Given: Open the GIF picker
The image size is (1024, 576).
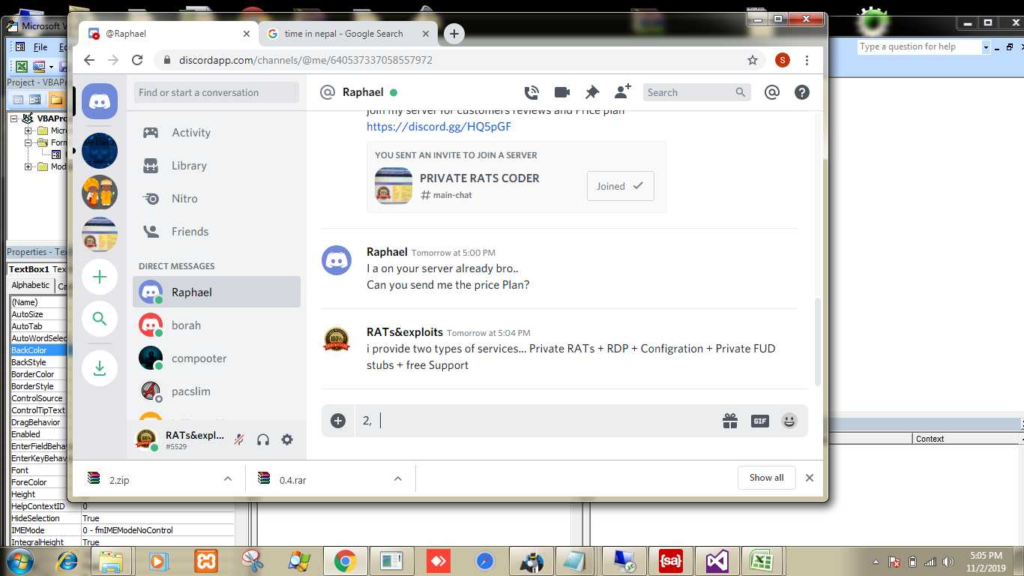Looking at the screenshot, I should click(760, 421).
